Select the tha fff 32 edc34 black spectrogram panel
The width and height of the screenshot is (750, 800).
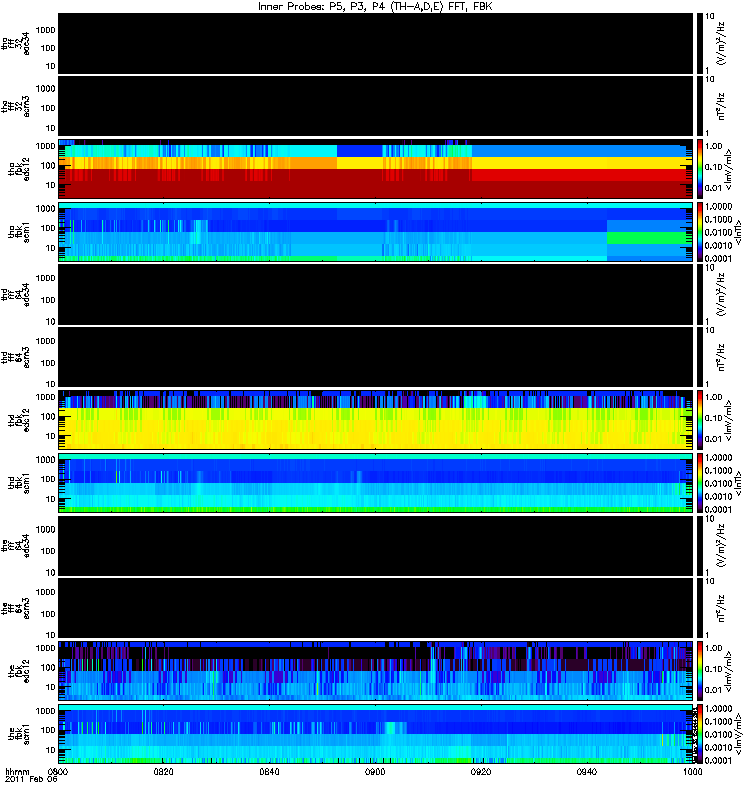375,43
